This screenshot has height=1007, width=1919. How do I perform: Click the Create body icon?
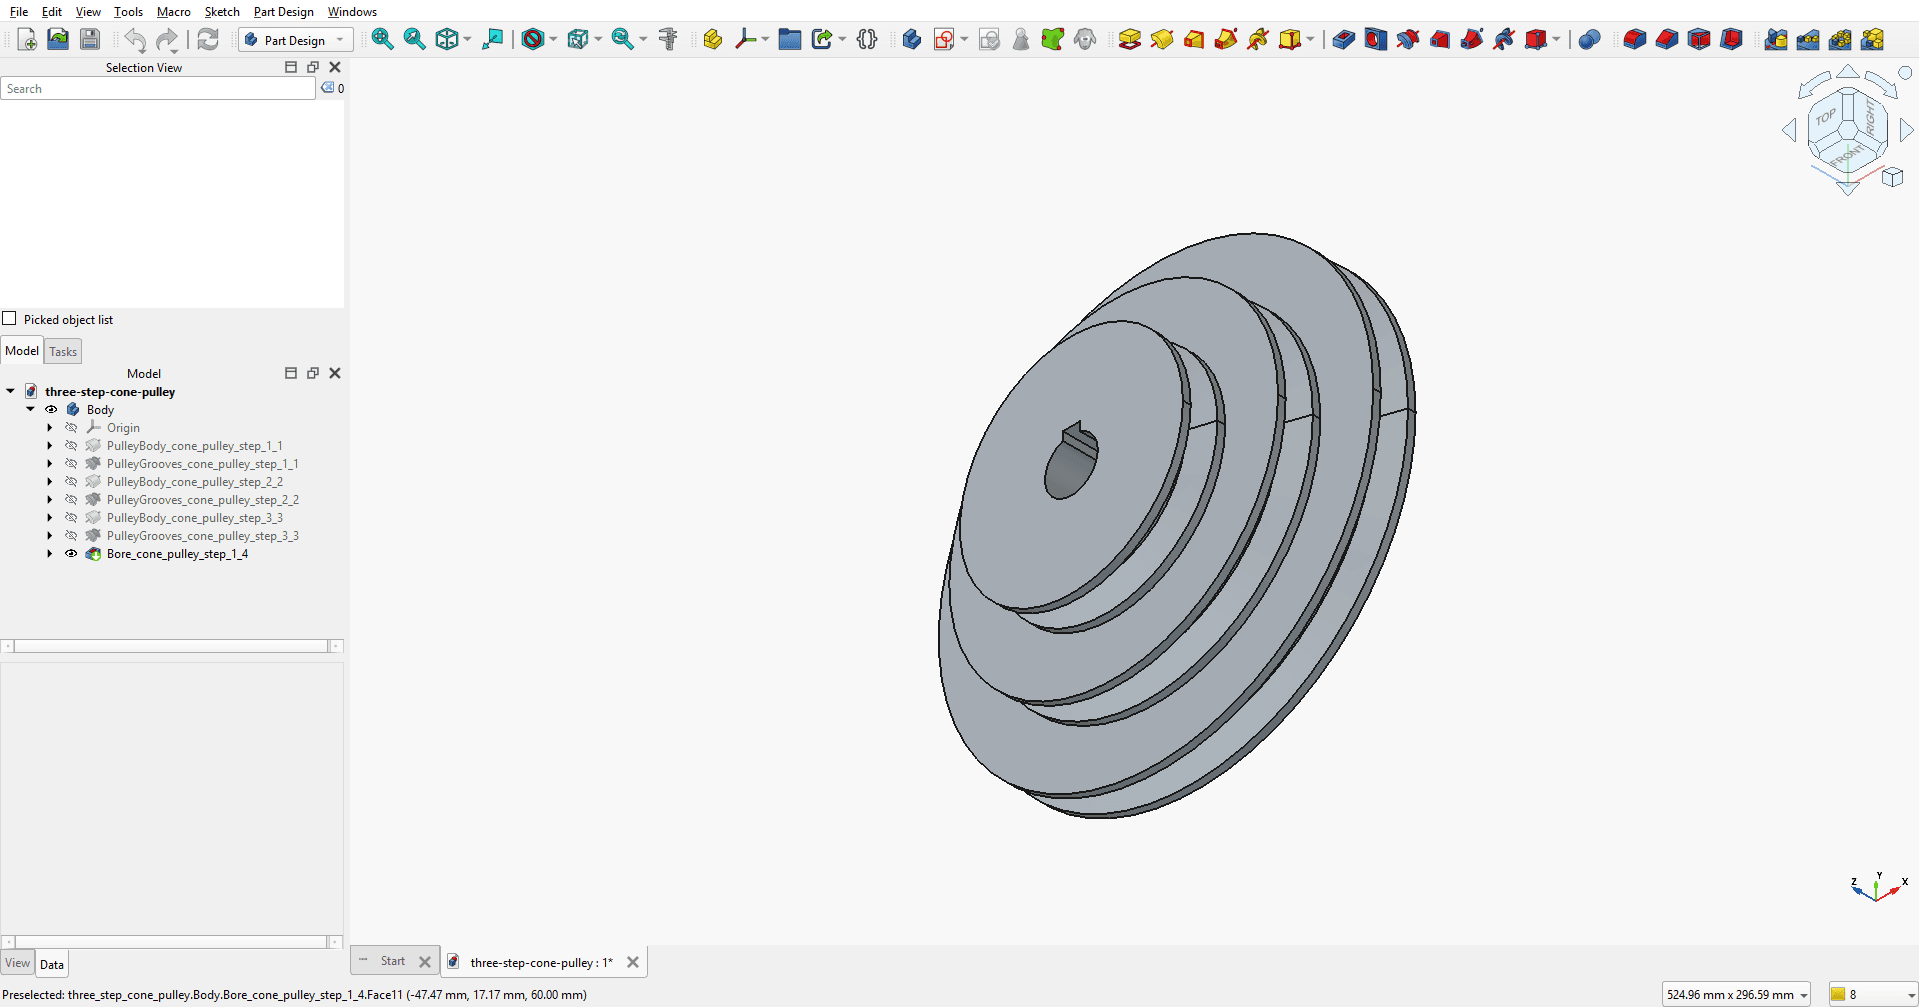click(911, 39)
